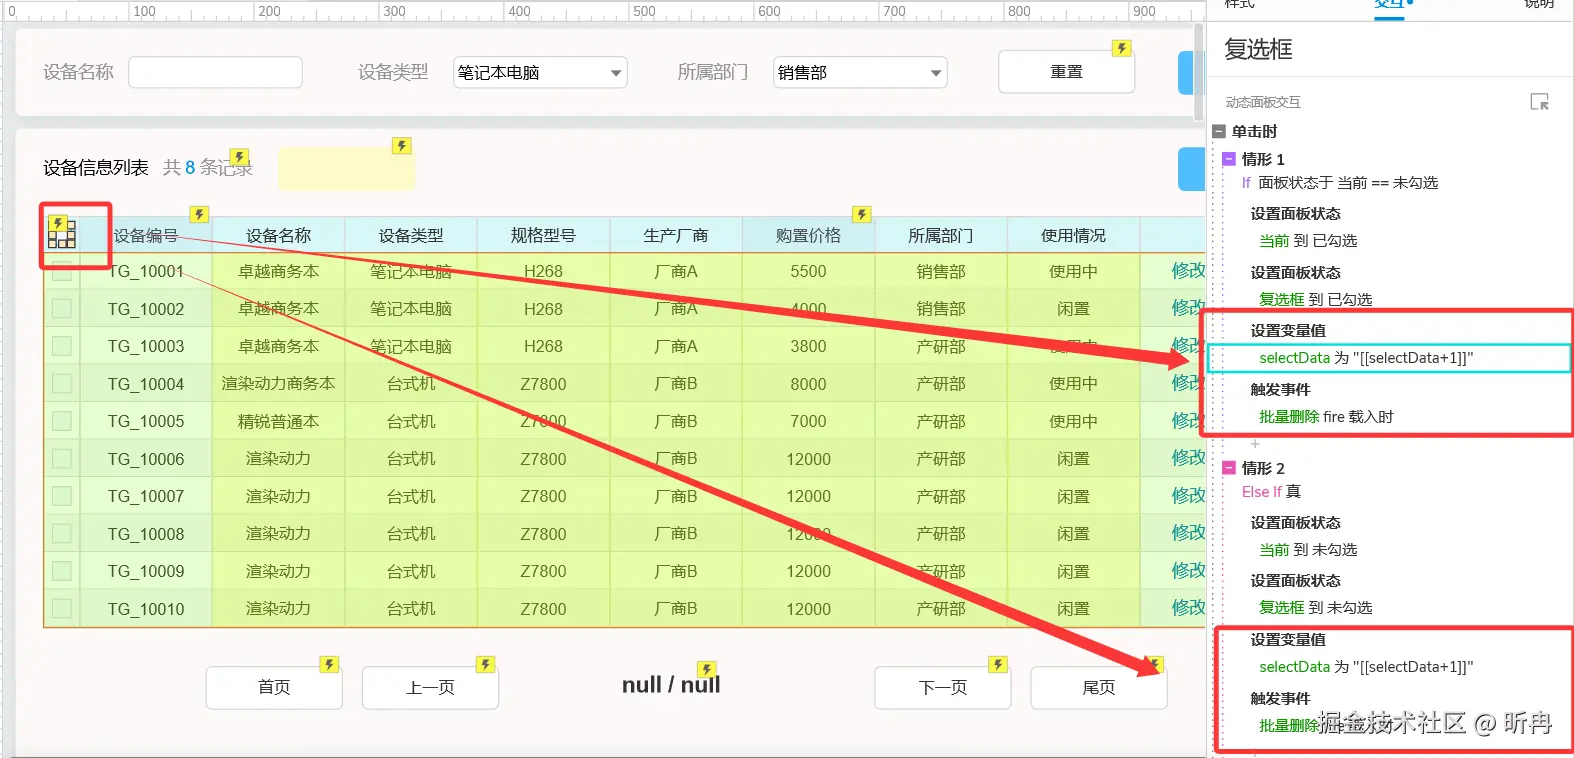Click 修改 link in the TG_10006 row
The height and width of the screenshot is (758, 1574).
(1188, 458)
